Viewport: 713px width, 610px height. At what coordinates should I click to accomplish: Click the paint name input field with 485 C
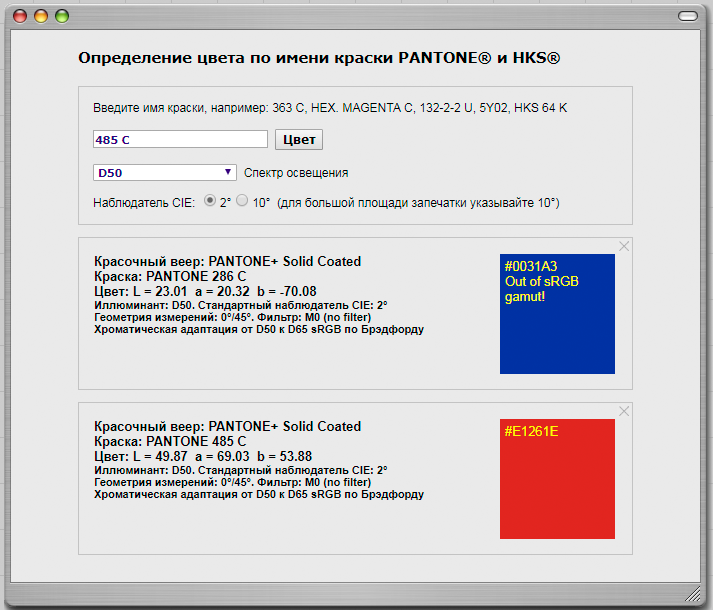tap(180, 139)
